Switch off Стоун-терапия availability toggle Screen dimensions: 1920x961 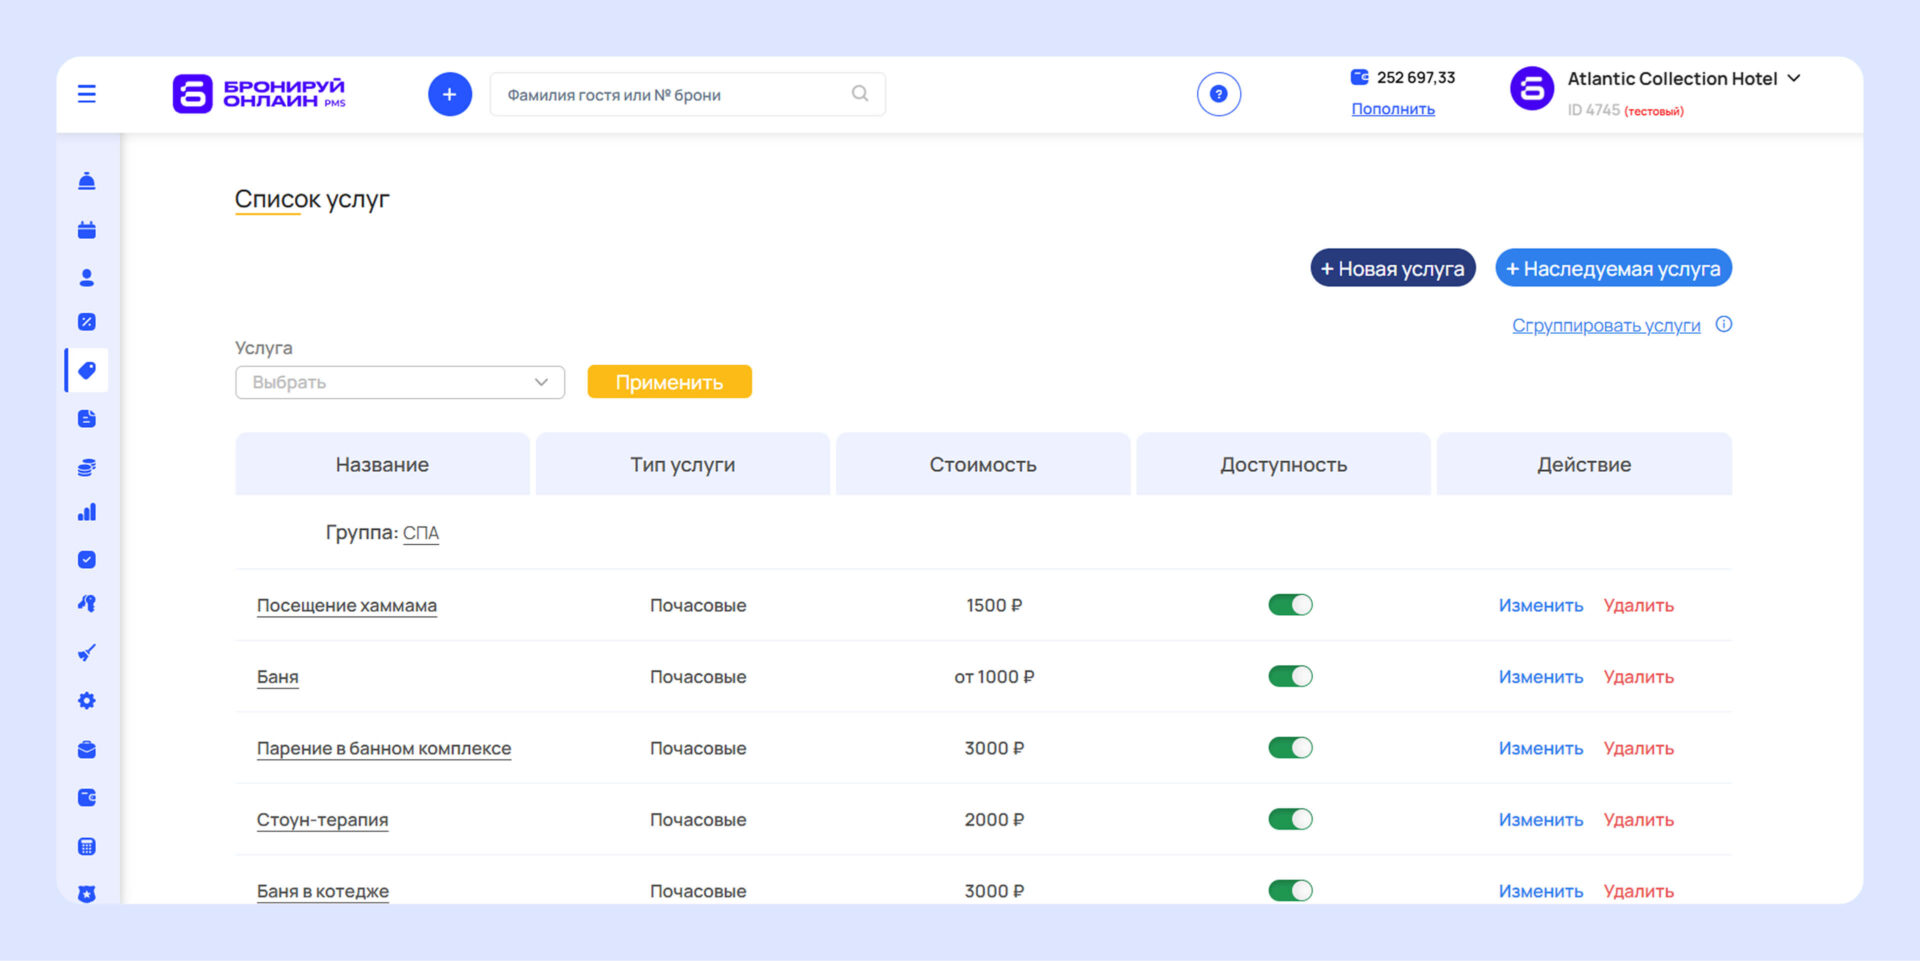1290,820
